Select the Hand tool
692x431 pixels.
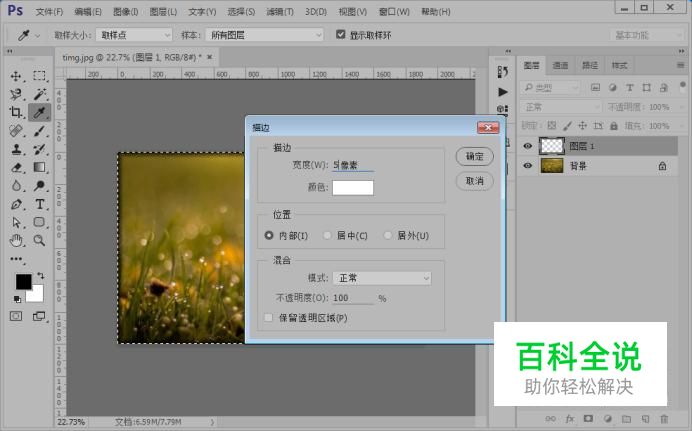click(x=17, y=240)
